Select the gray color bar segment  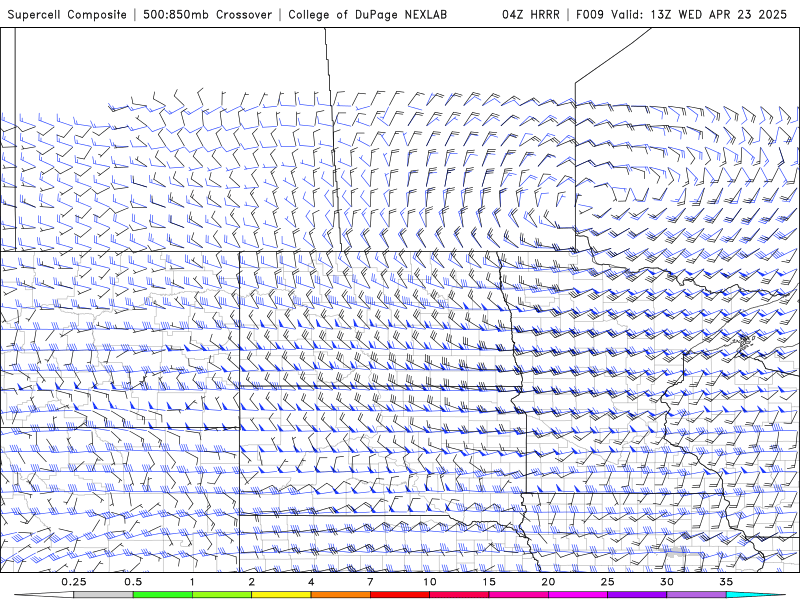103,595
